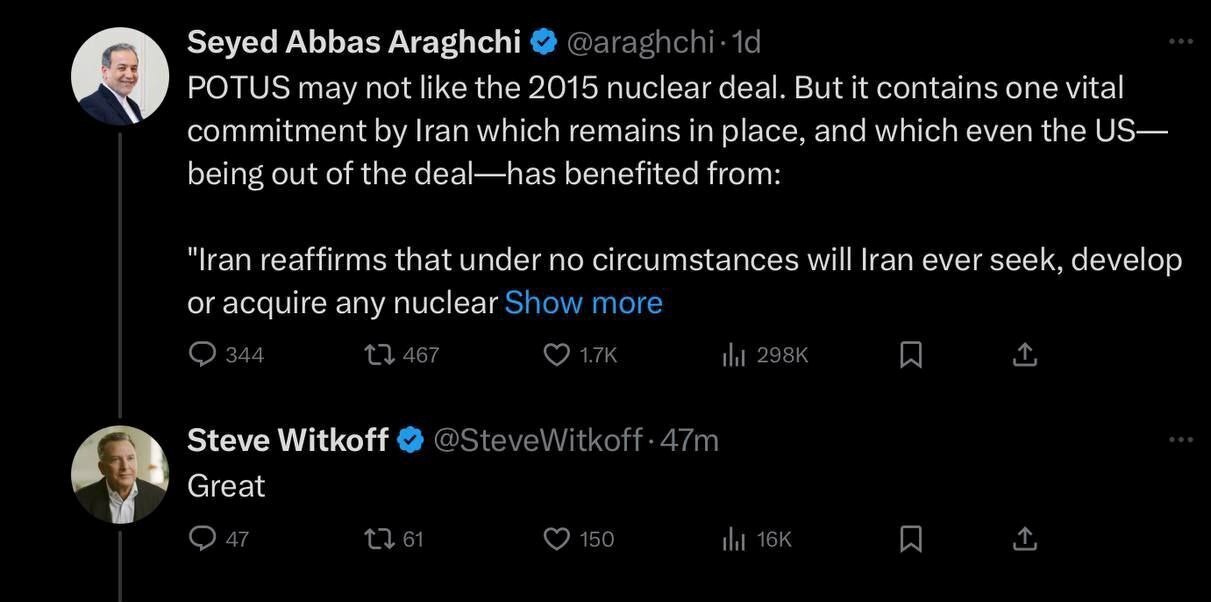1211x602 pixels.
Task: Open Steve Witkoff display name
Action: tap(288, 440)
